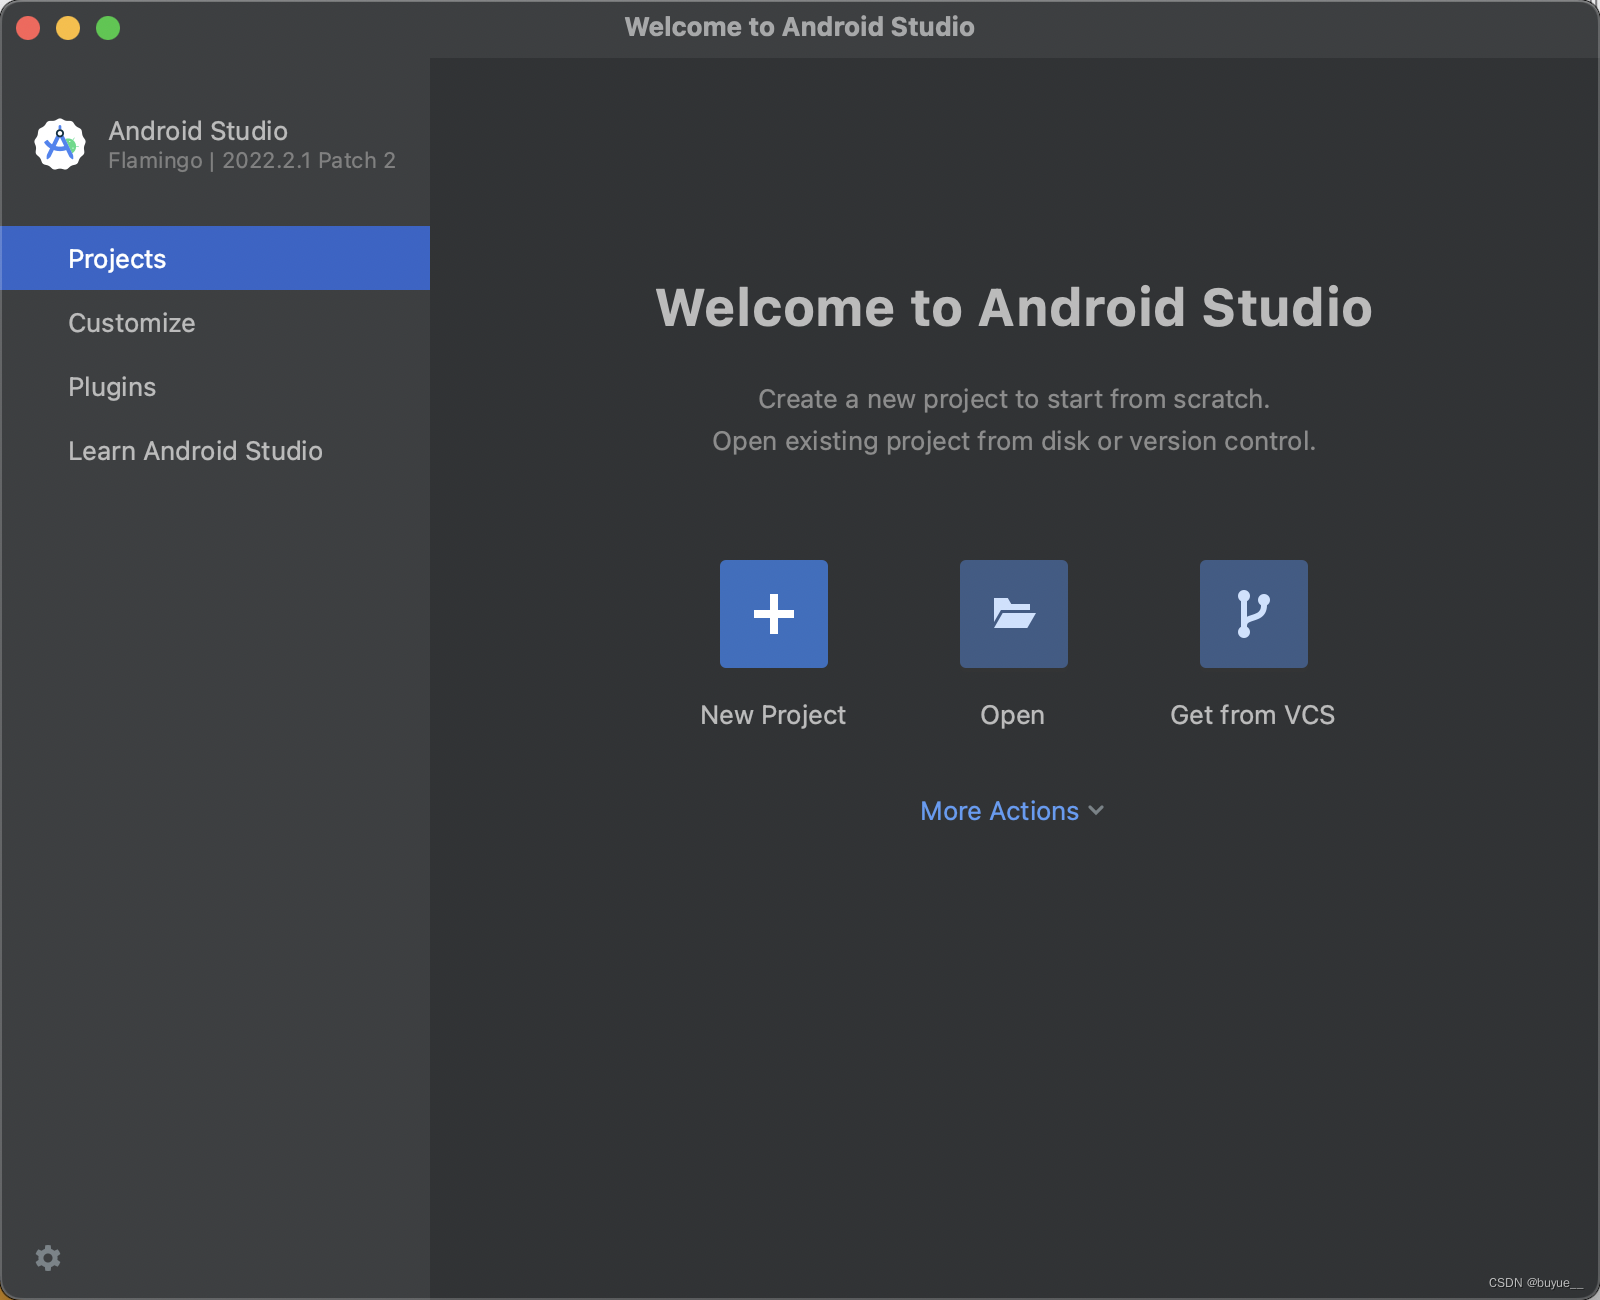Switch to the Customize tab
Viewport: 1600px width, 1300px height.
215,323
